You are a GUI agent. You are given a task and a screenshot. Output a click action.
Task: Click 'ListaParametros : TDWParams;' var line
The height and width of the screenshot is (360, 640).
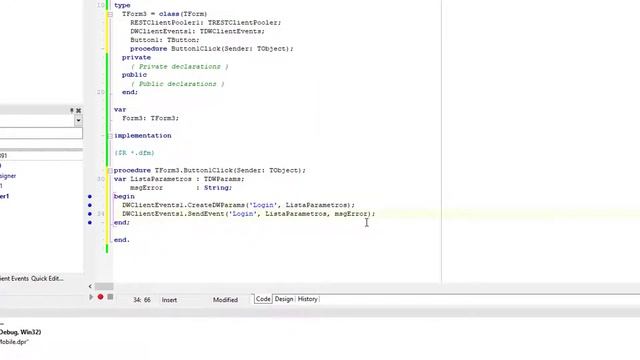click(187, 179)
